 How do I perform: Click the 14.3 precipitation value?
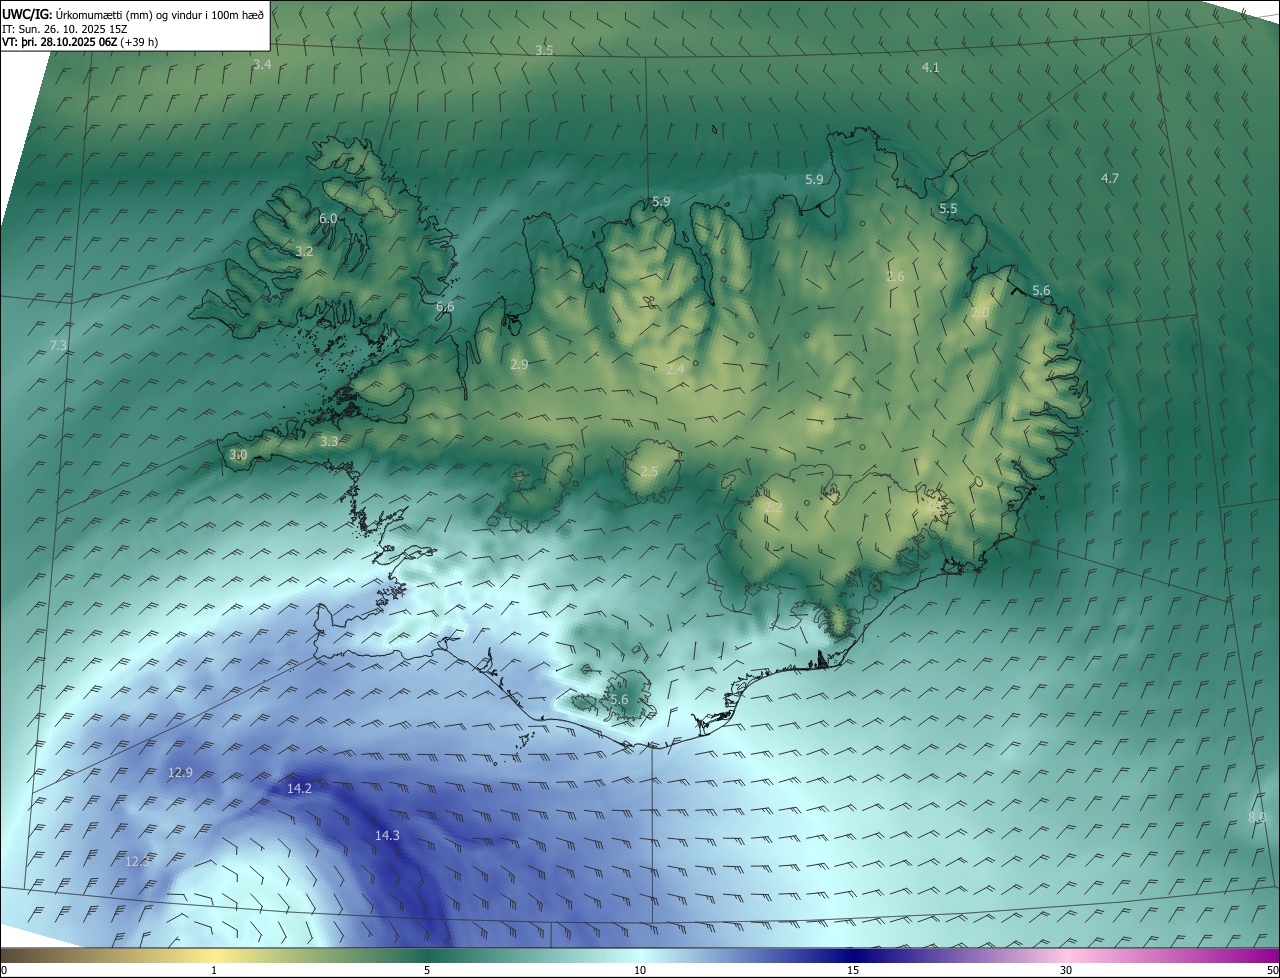tap(387, 835)
